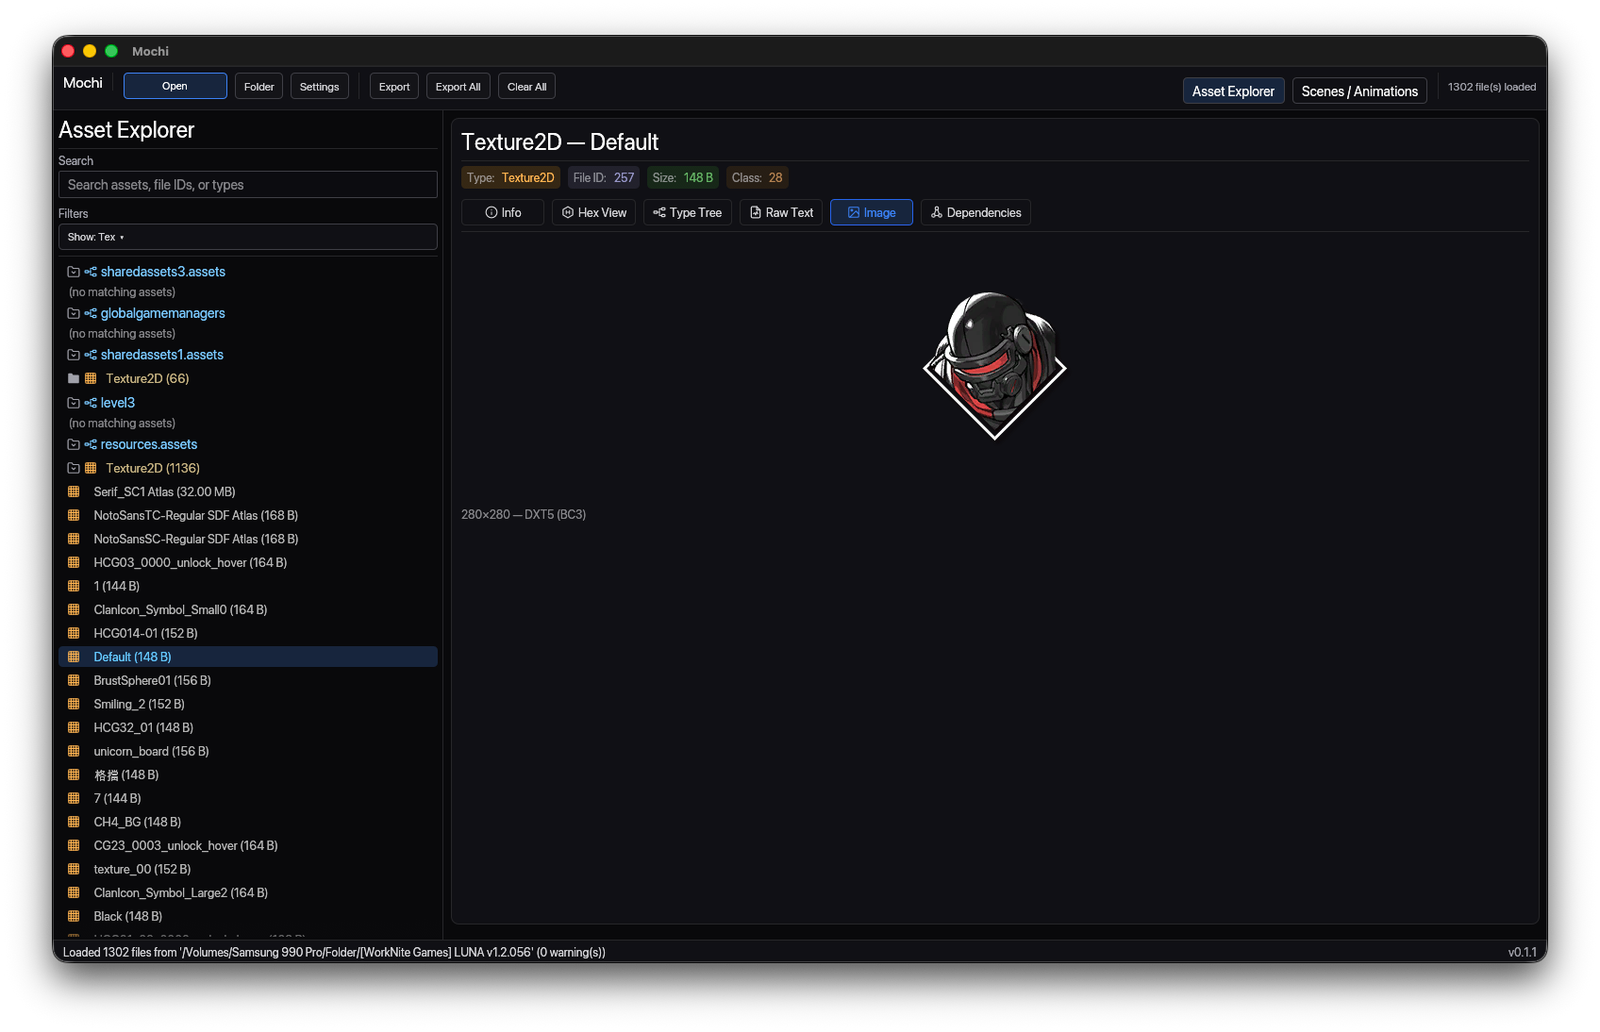Click the texture icon for HCG014-01
This screenshot has width=1600, height=1032.
pyautogui.click(x=73, y=634)
